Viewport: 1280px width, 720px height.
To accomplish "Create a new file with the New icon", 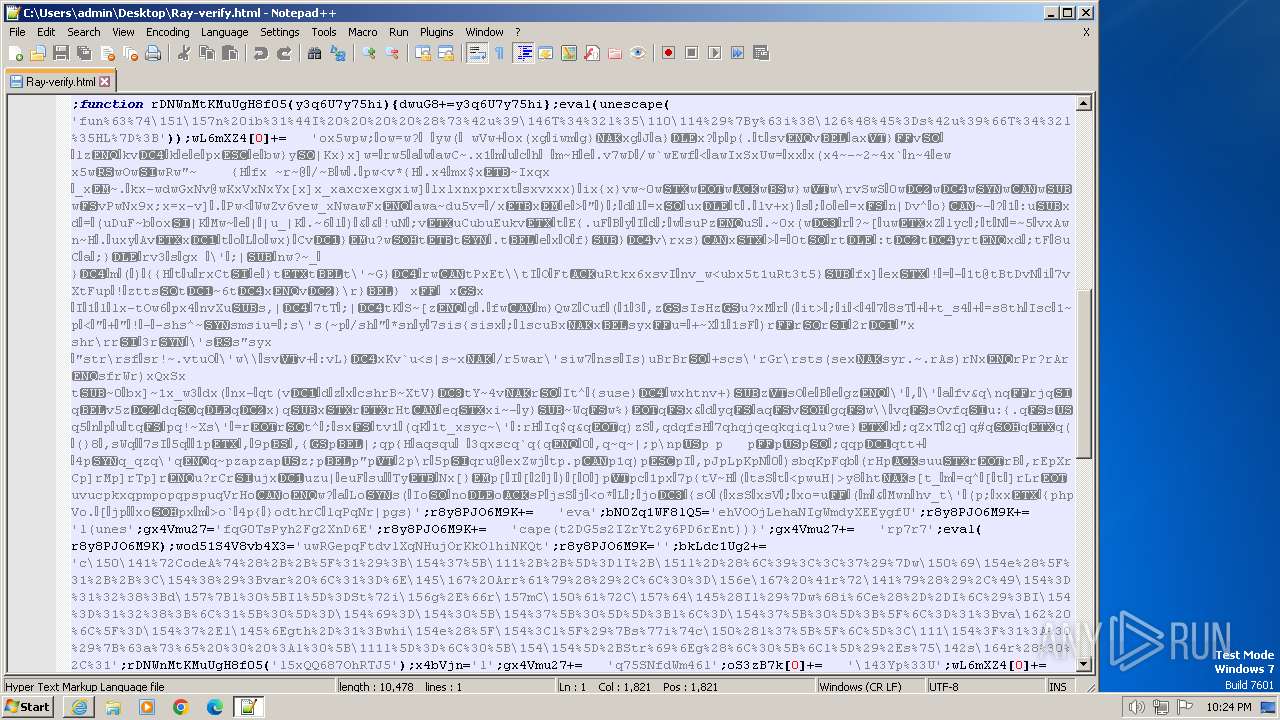I will pos(16,53).
